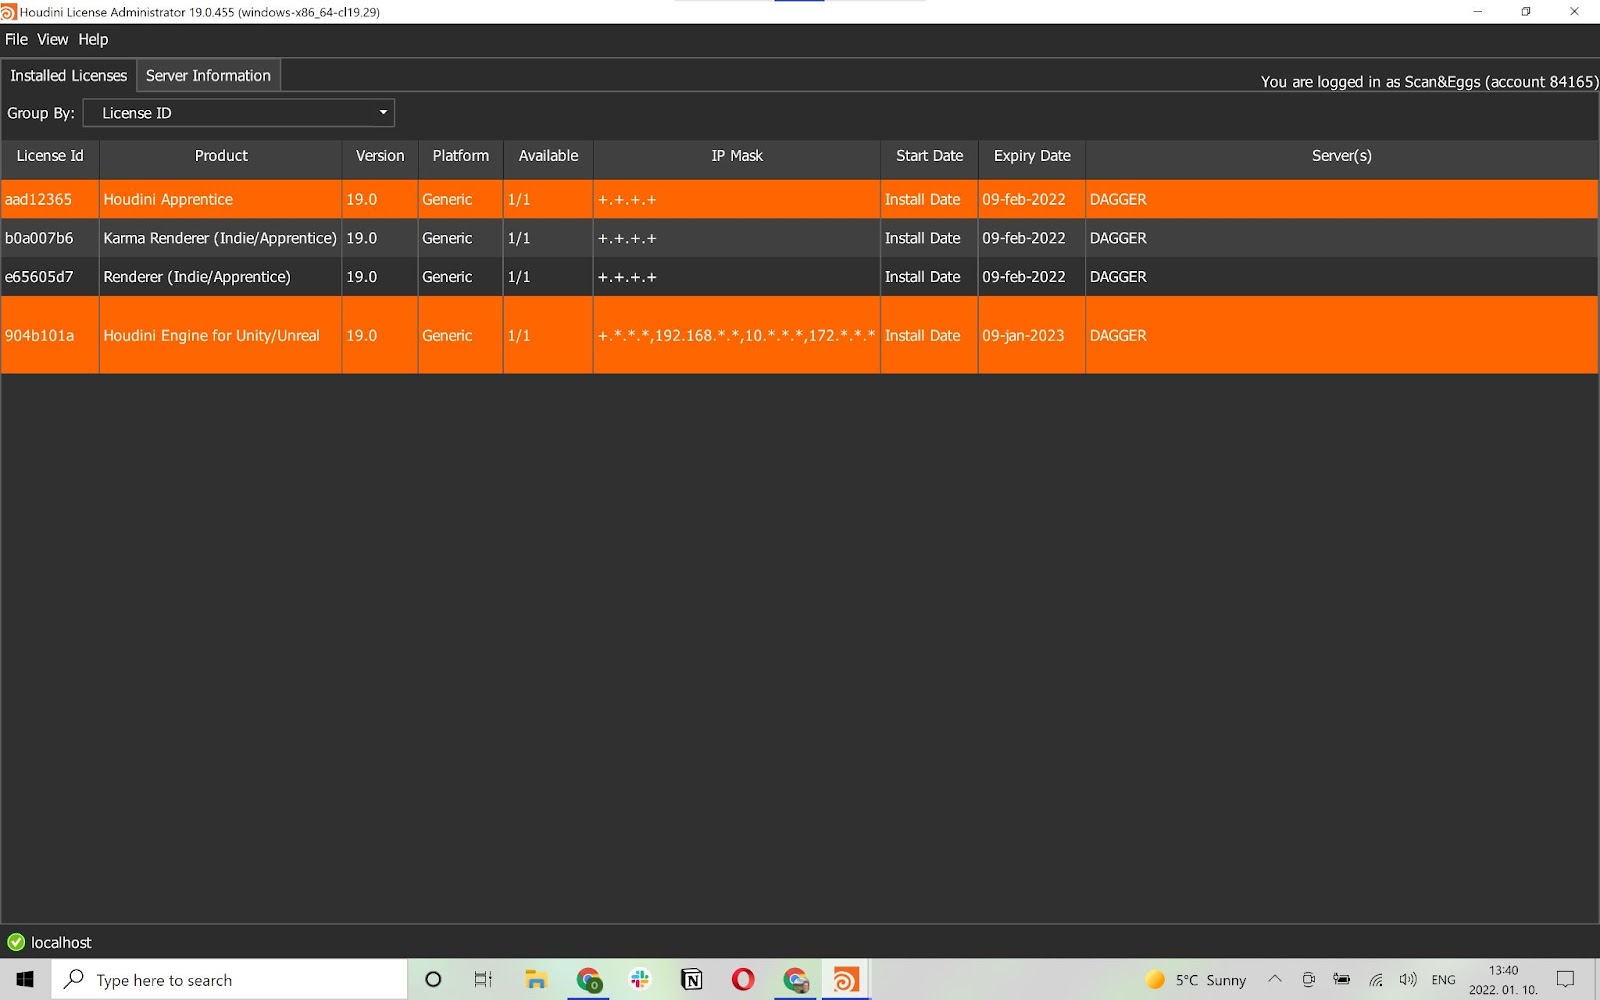Open the Wi-Fi network tray icon

(1376, 980)
